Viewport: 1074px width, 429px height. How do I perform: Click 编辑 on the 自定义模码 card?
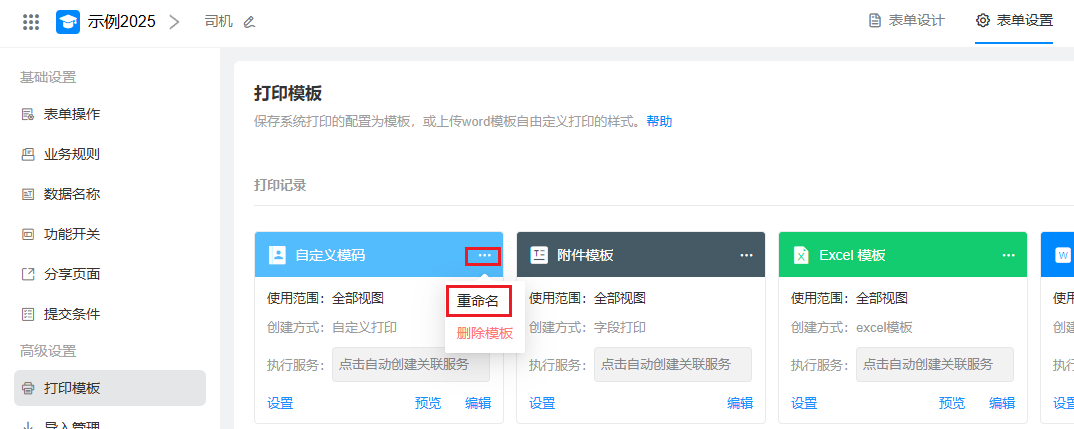478,403
